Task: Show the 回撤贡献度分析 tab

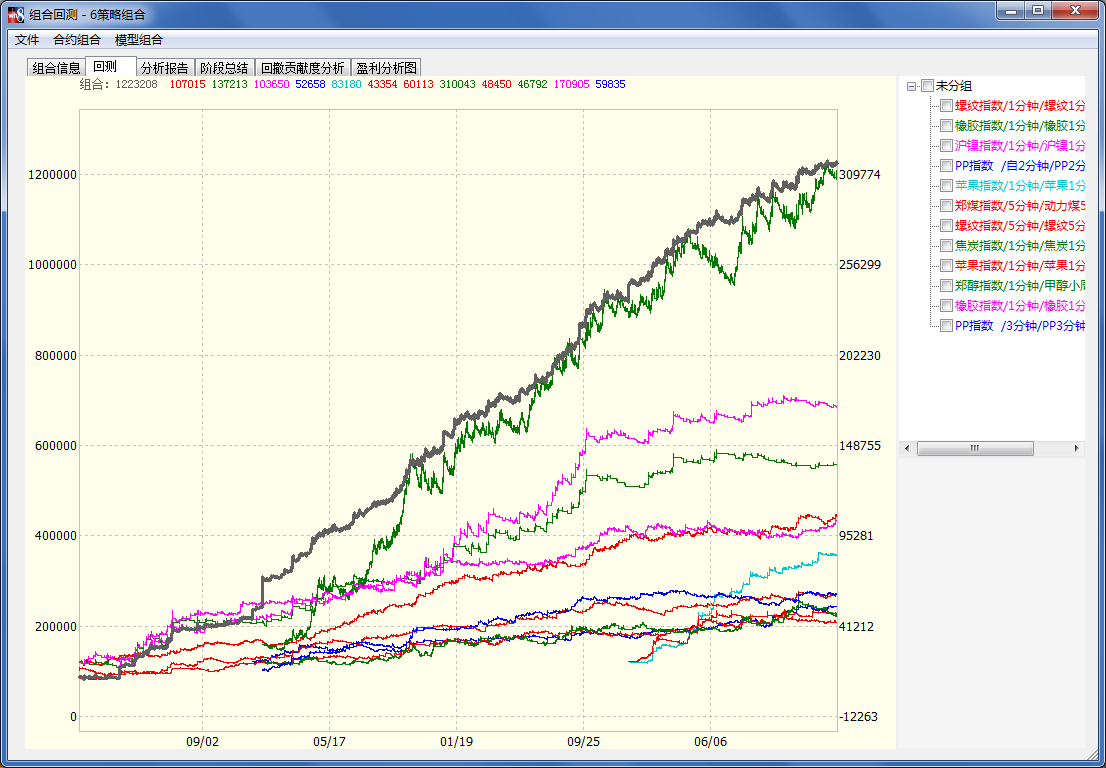Action: pyautogui.click(x=303, y=68)
